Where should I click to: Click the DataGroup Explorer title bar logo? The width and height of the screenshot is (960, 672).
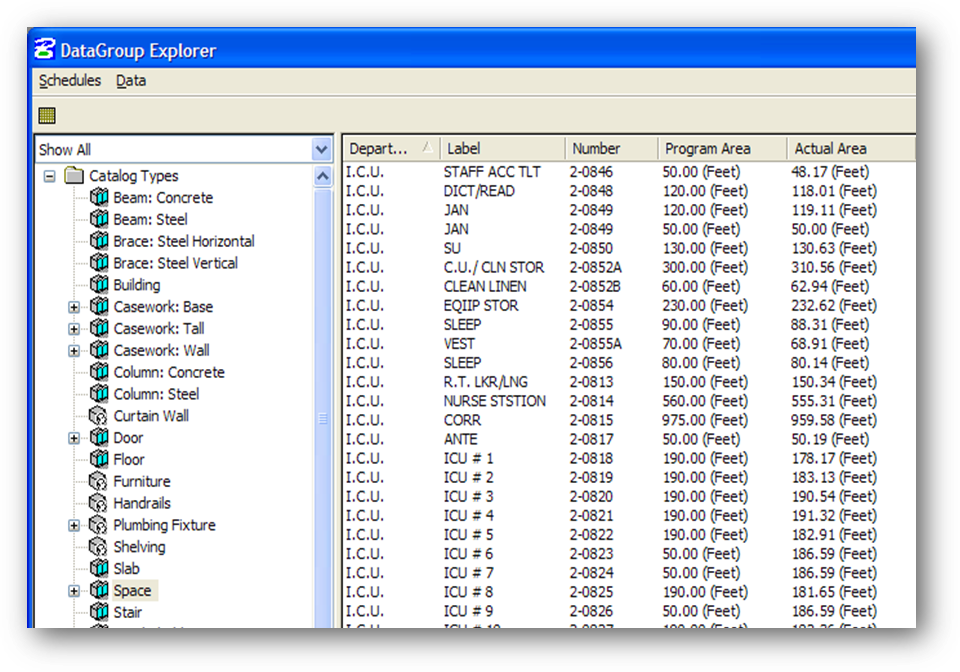tap(44, 49)
